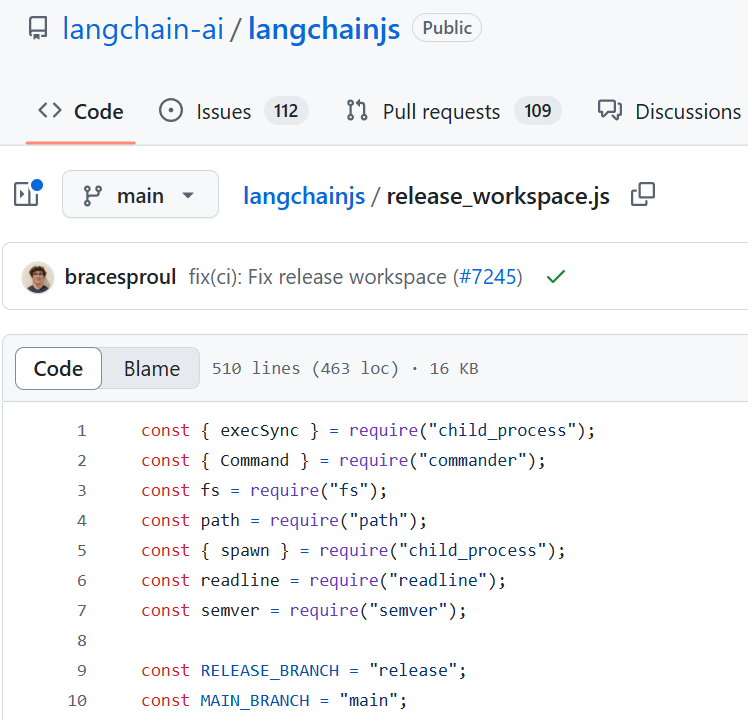Click the pull request branch icon
This screenshot has width=748, height=720.
357,111
